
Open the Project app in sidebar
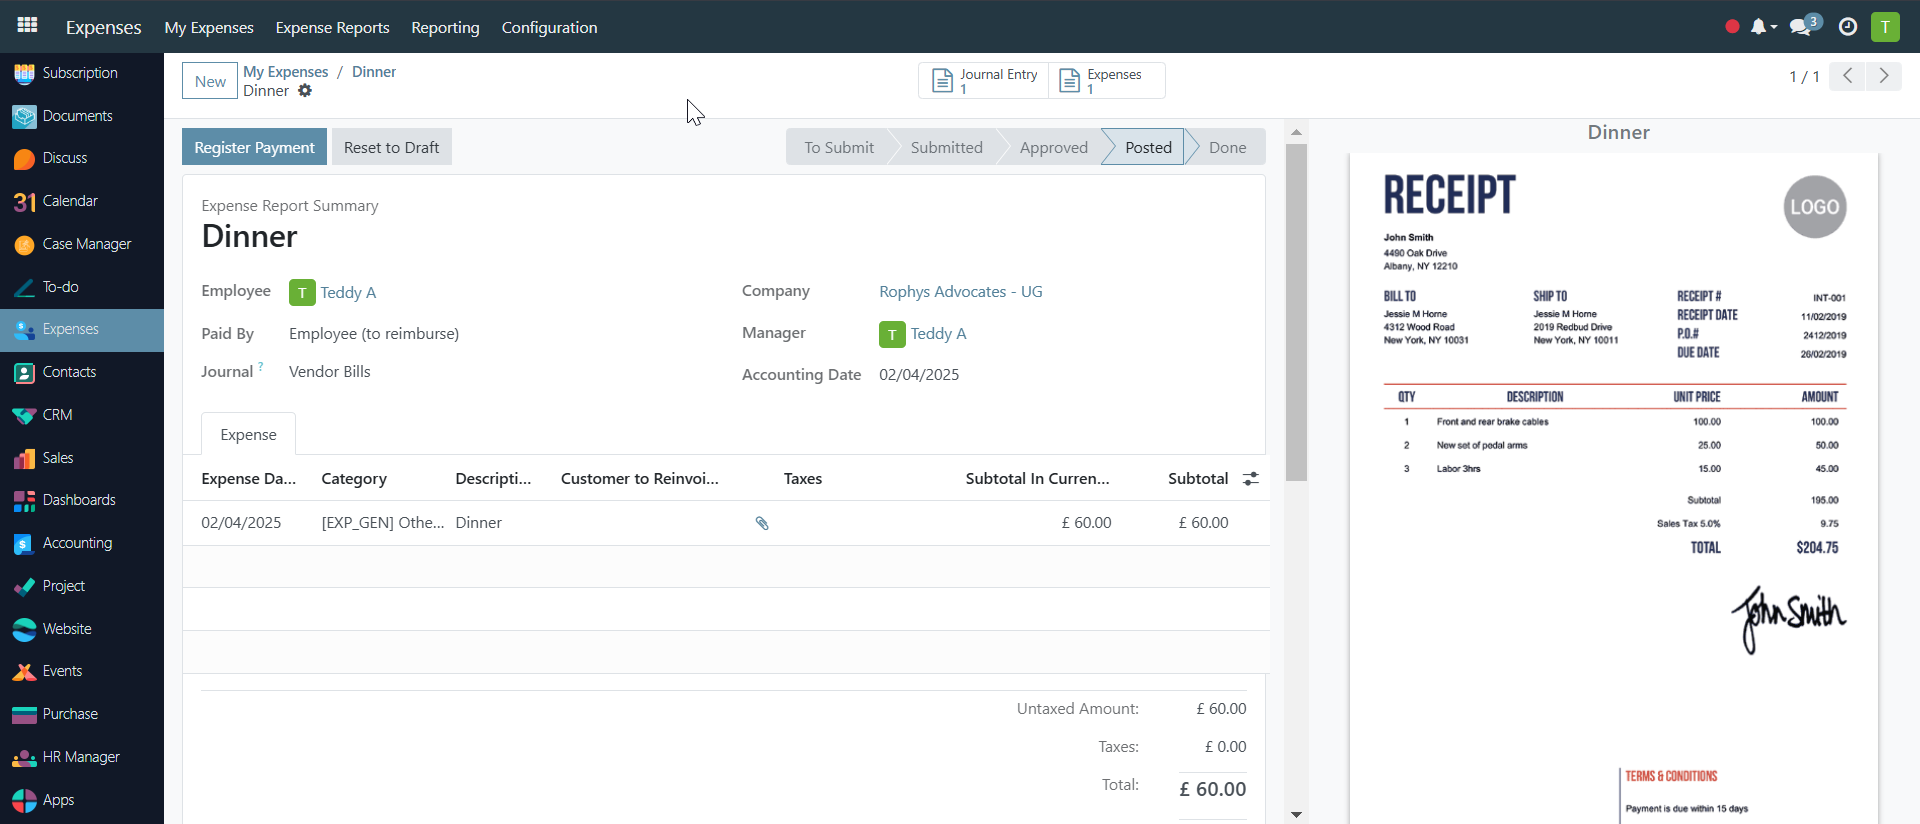click(x=82, y=586)
